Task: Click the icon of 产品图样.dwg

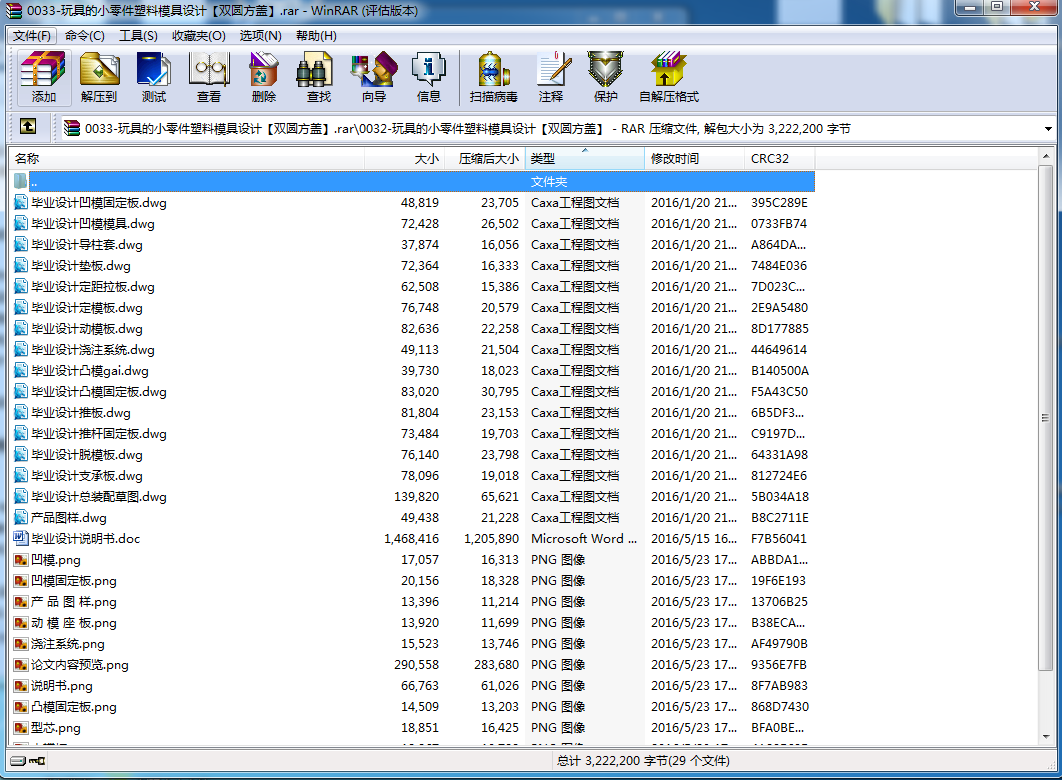Action: coord(21,518)
